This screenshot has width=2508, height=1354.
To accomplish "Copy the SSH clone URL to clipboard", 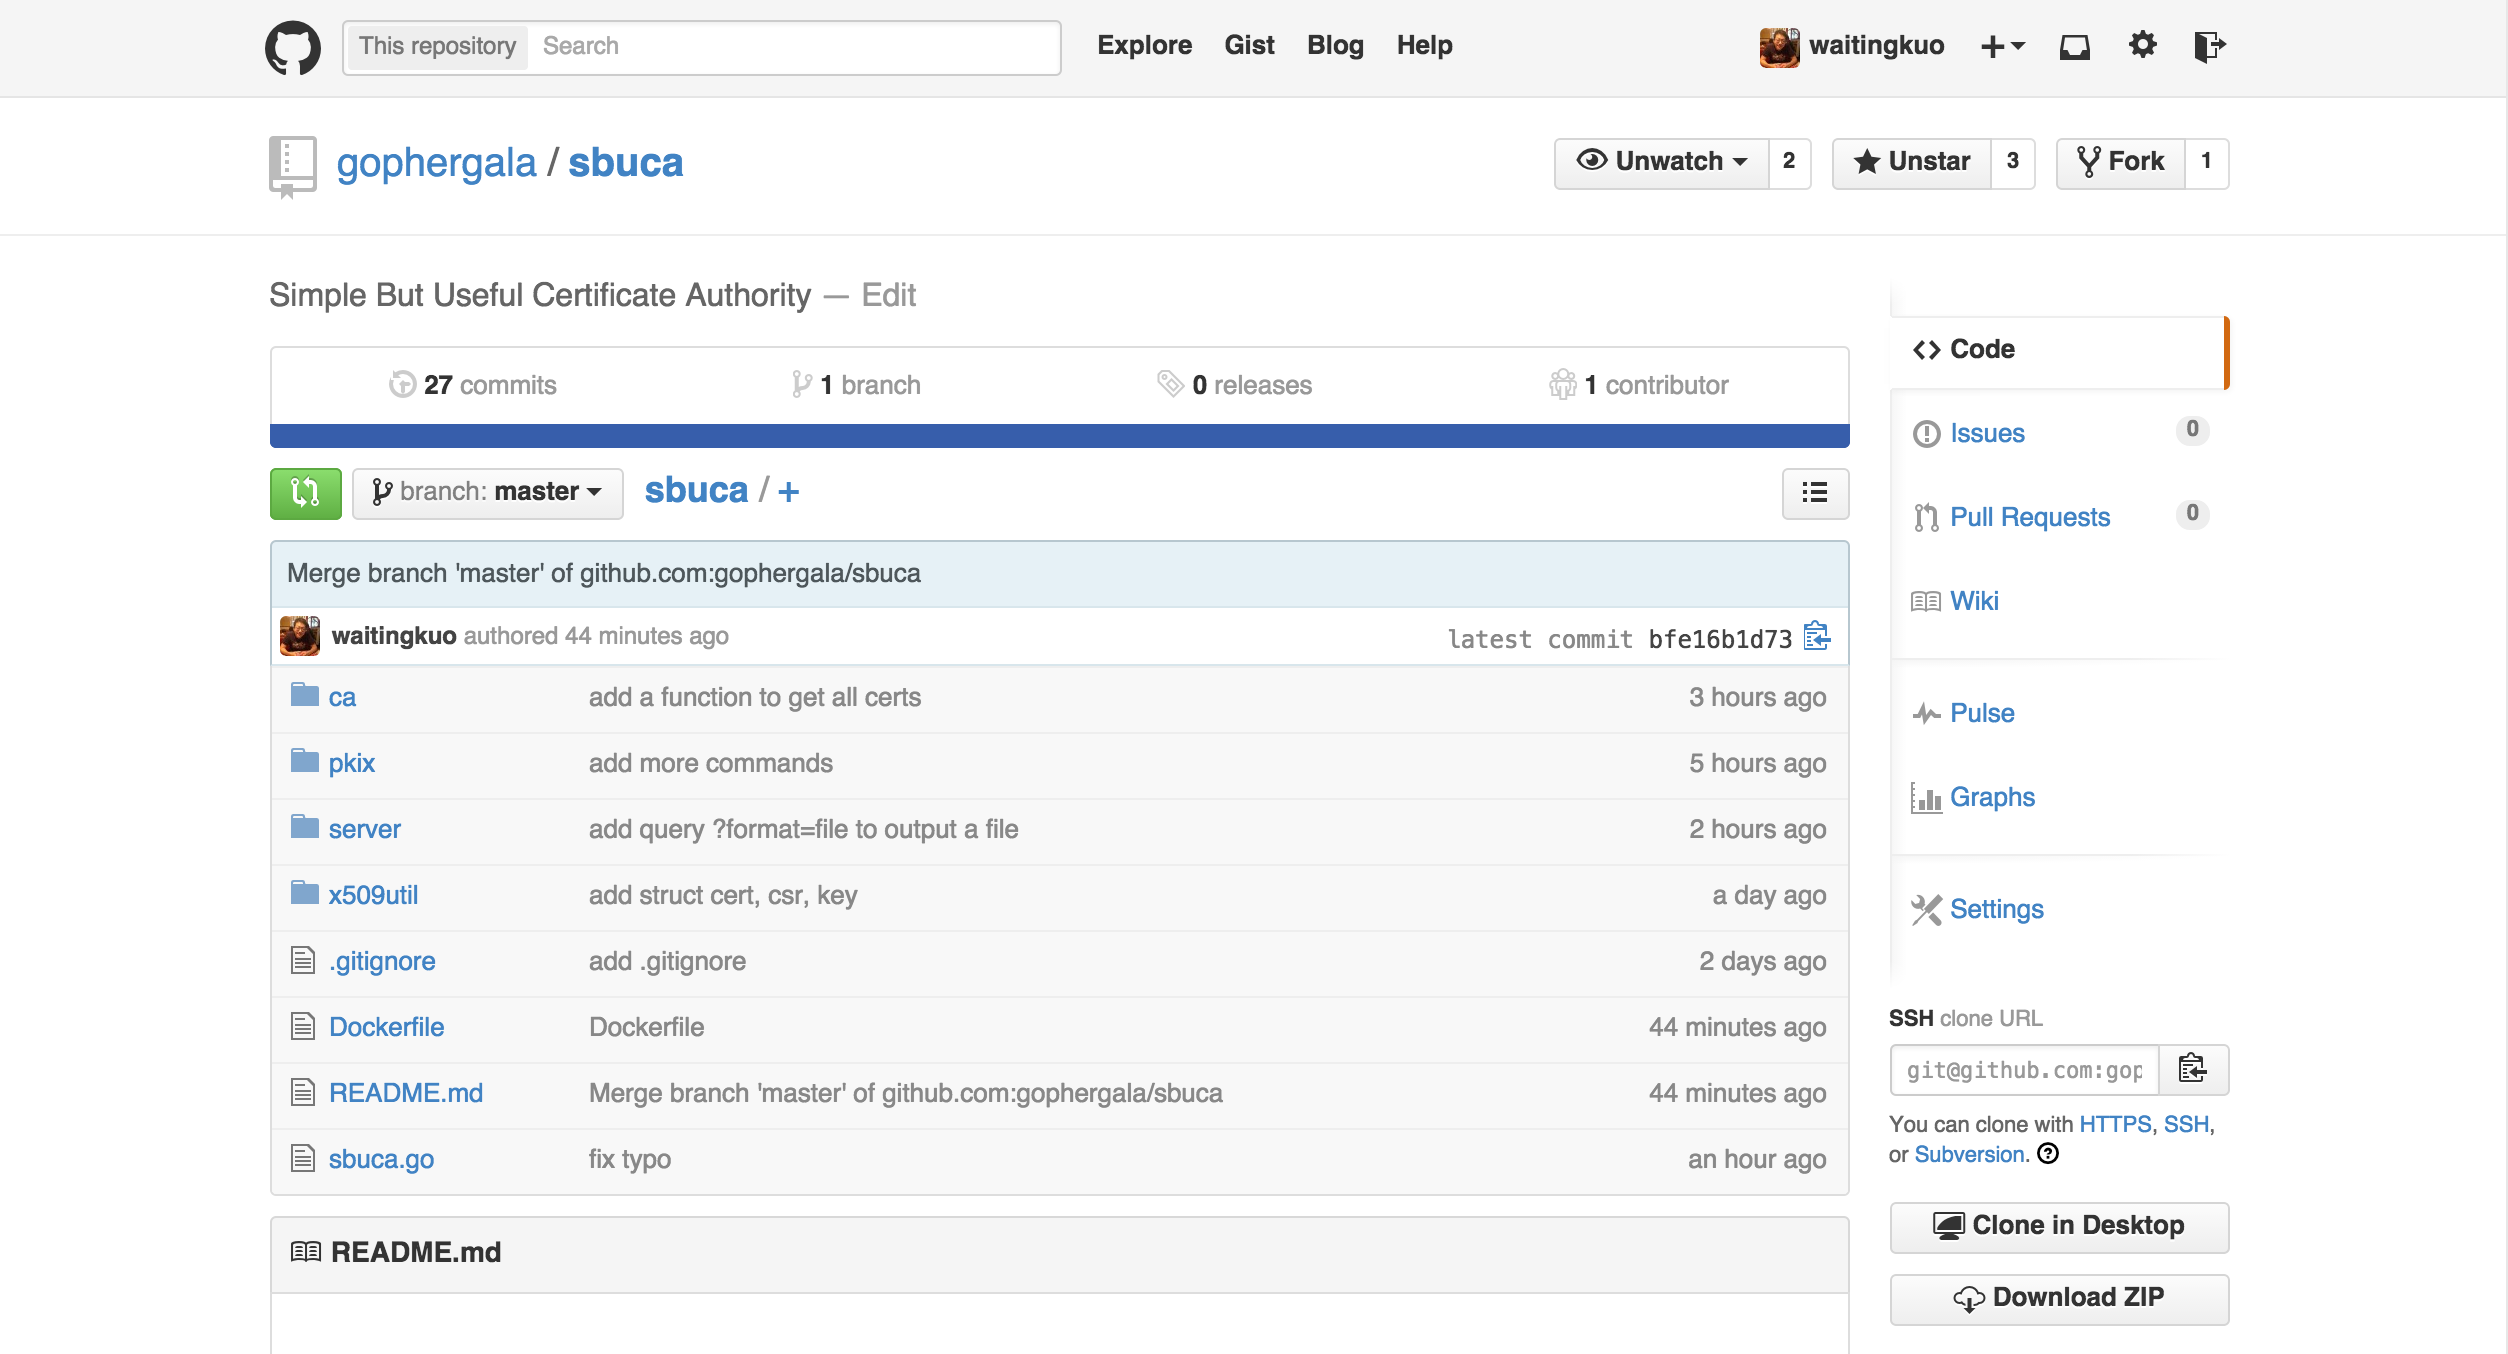I will 2192,1069.
